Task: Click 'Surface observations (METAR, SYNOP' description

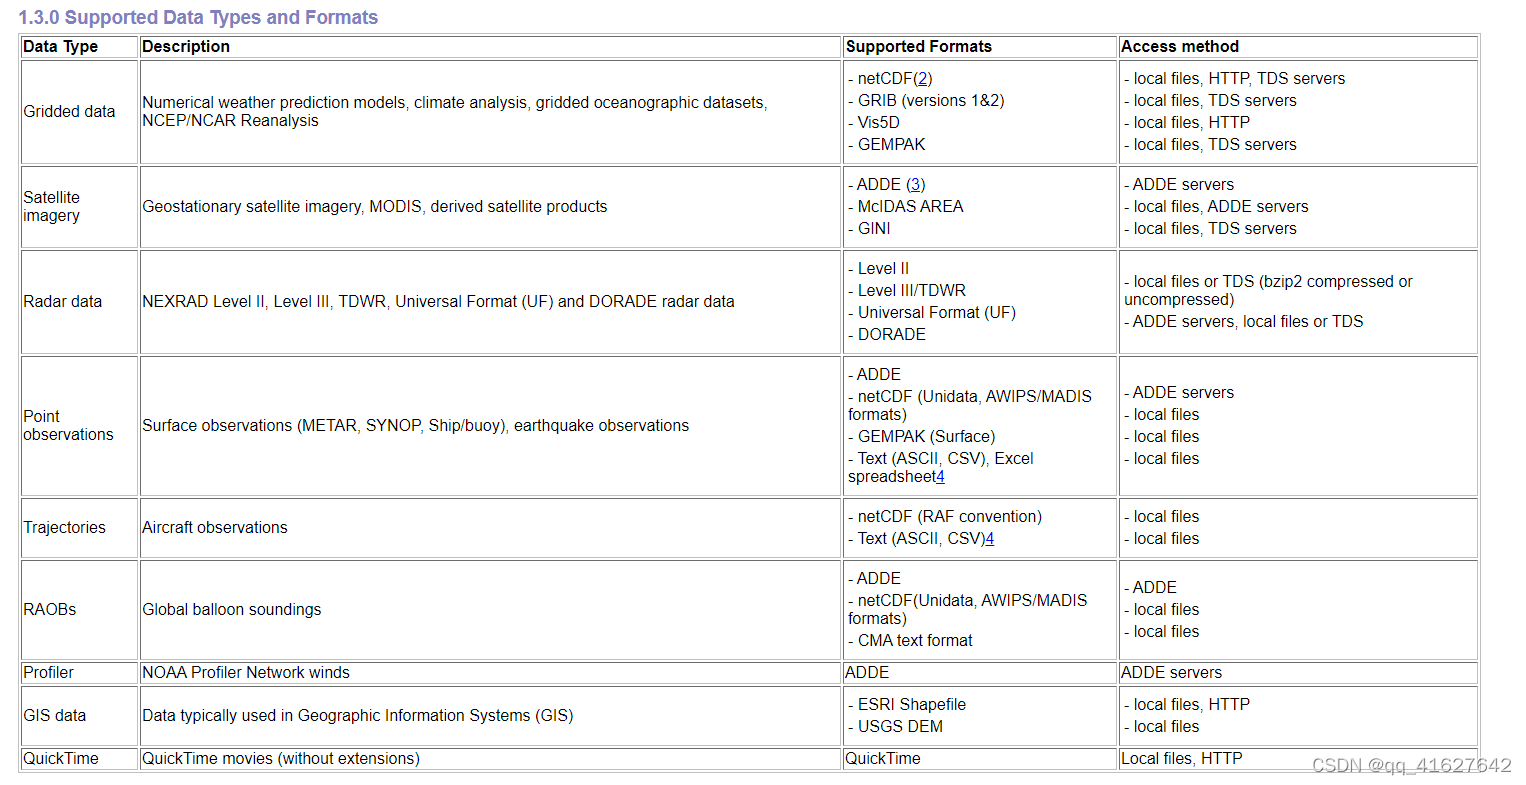Action: 416,425
